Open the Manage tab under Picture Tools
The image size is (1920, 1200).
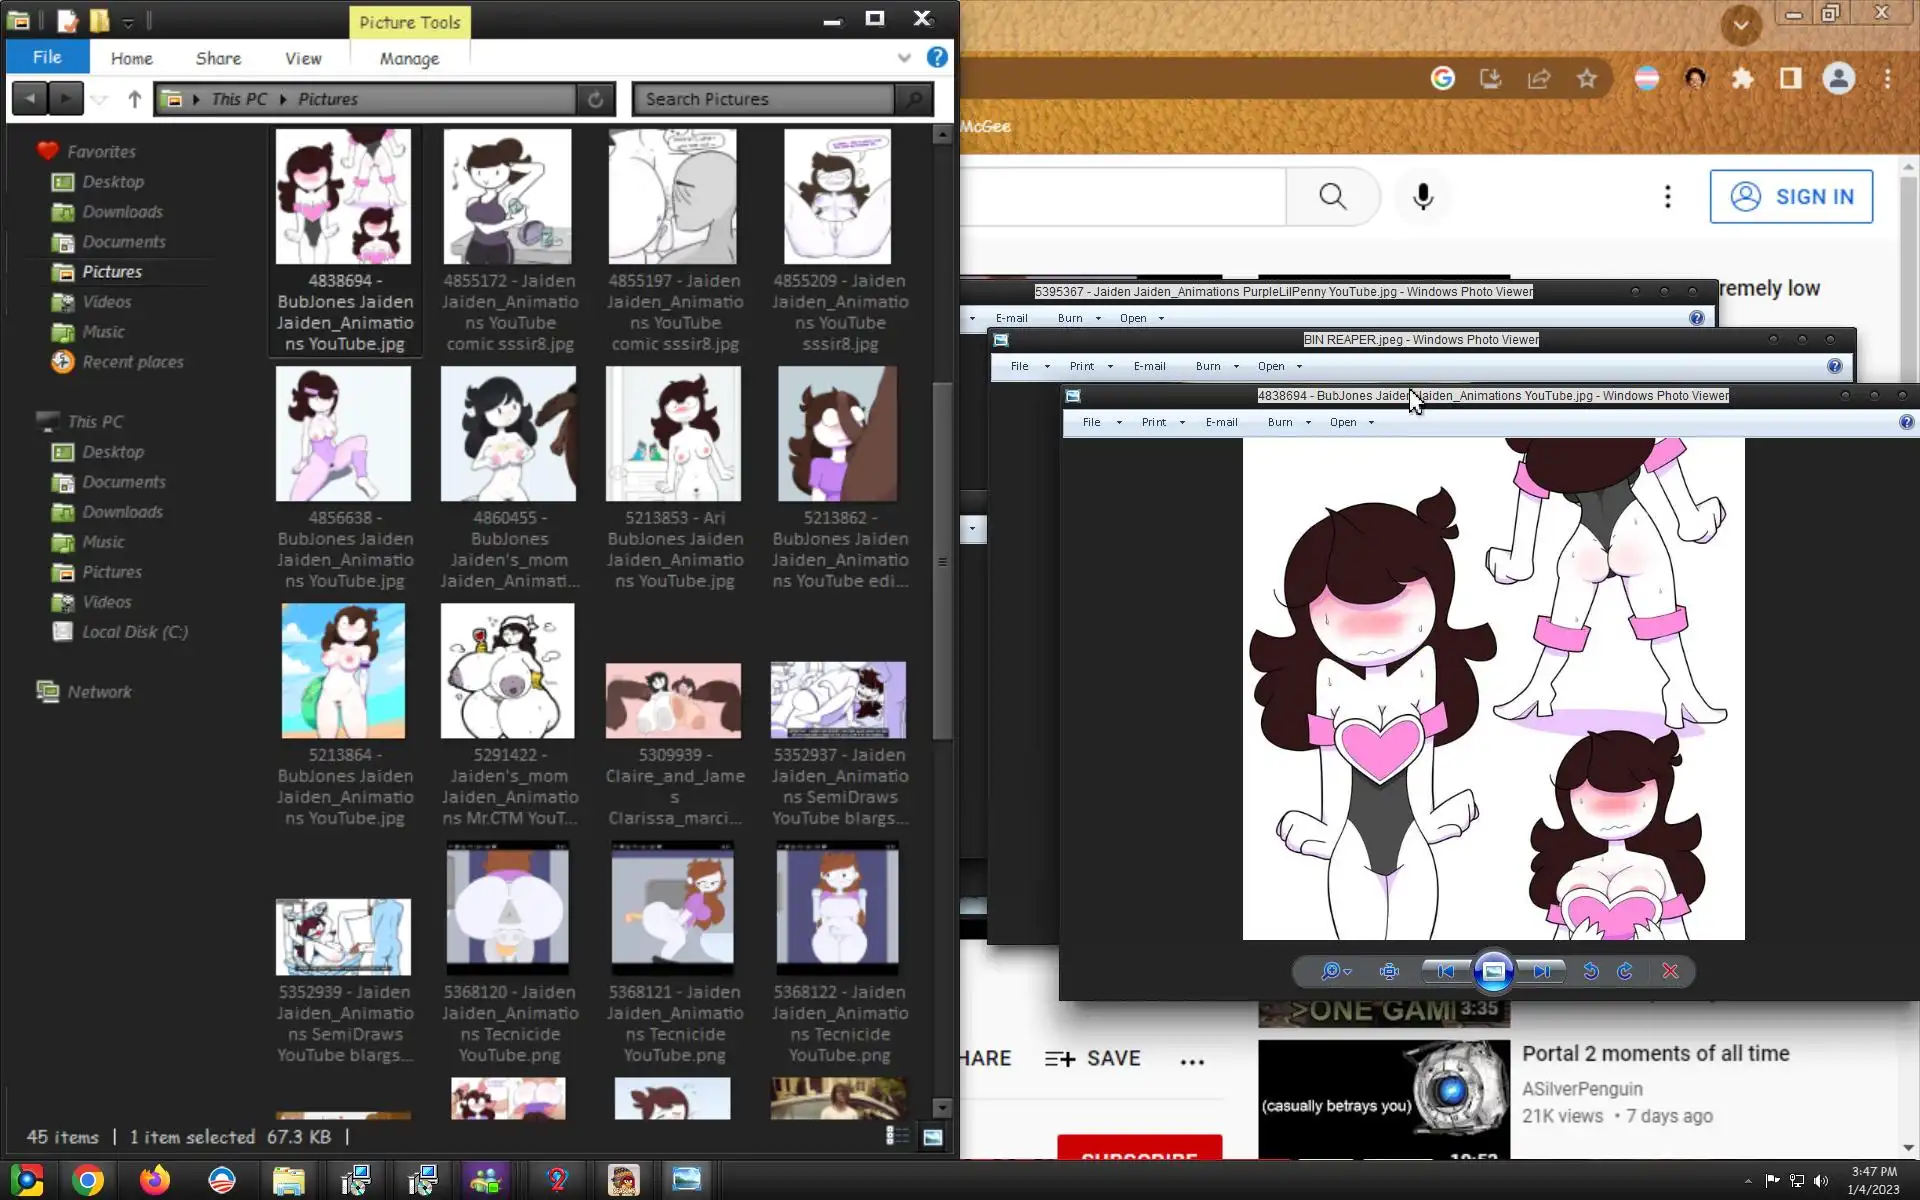tap(409, 58)
